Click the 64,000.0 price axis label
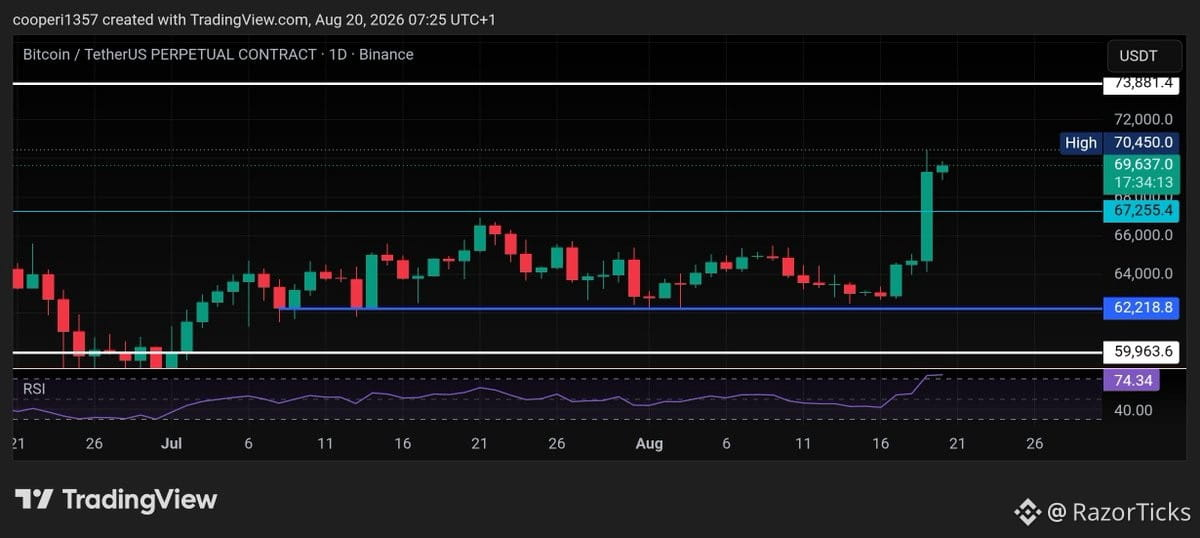Viewport: 1200px width, 538px height. coord(1141,273)
